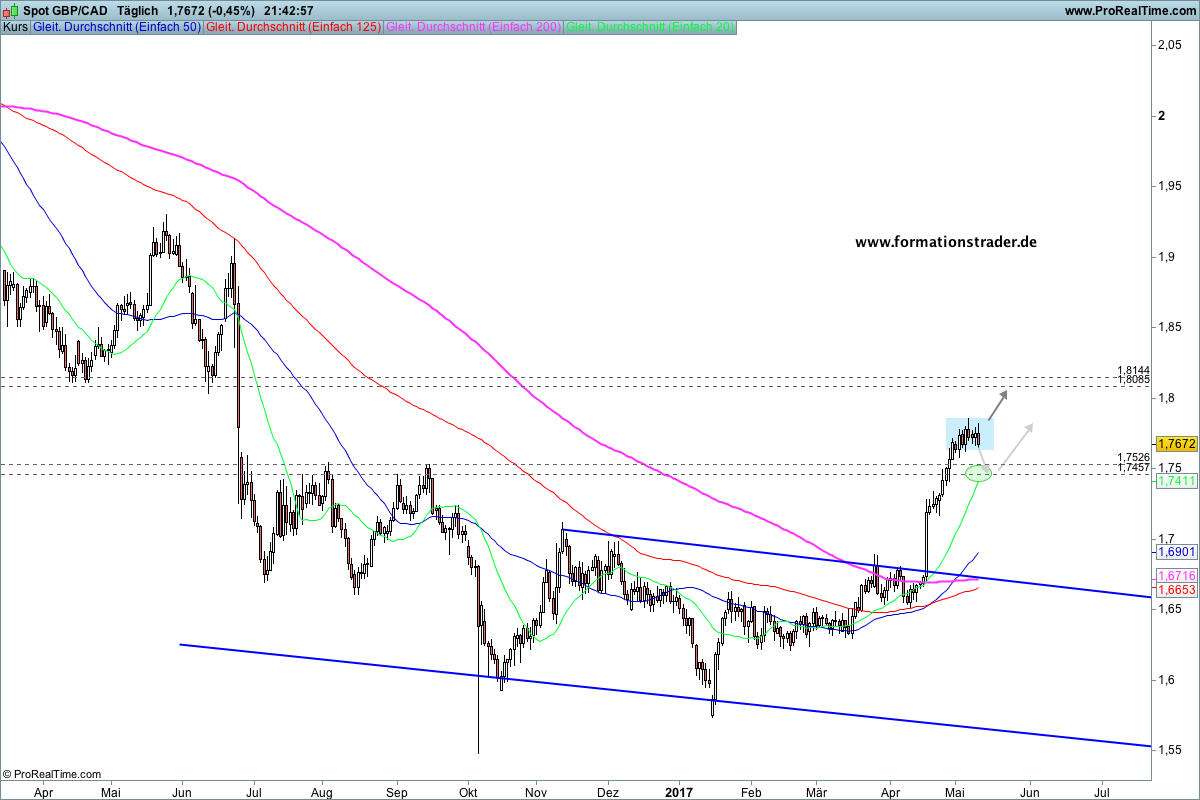This screenshot has width=1200, height=800.
Task: Click the green 1,7411 price label
Action: [x=1176, y=481]
